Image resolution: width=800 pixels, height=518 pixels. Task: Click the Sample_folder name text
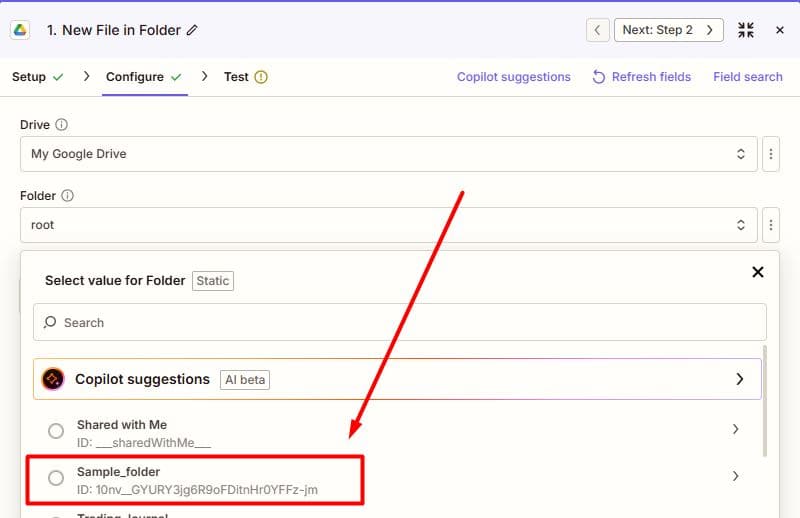click(x=118, y=472)
